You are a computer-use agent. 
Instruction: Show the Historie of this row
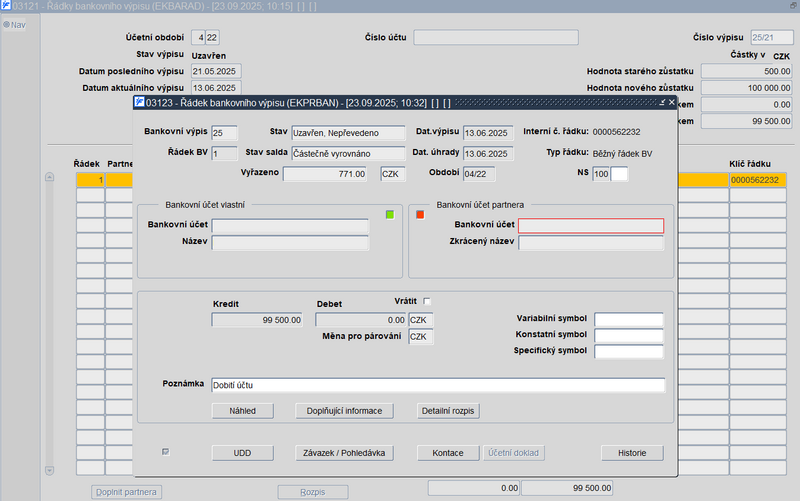(x=632, y=453)
